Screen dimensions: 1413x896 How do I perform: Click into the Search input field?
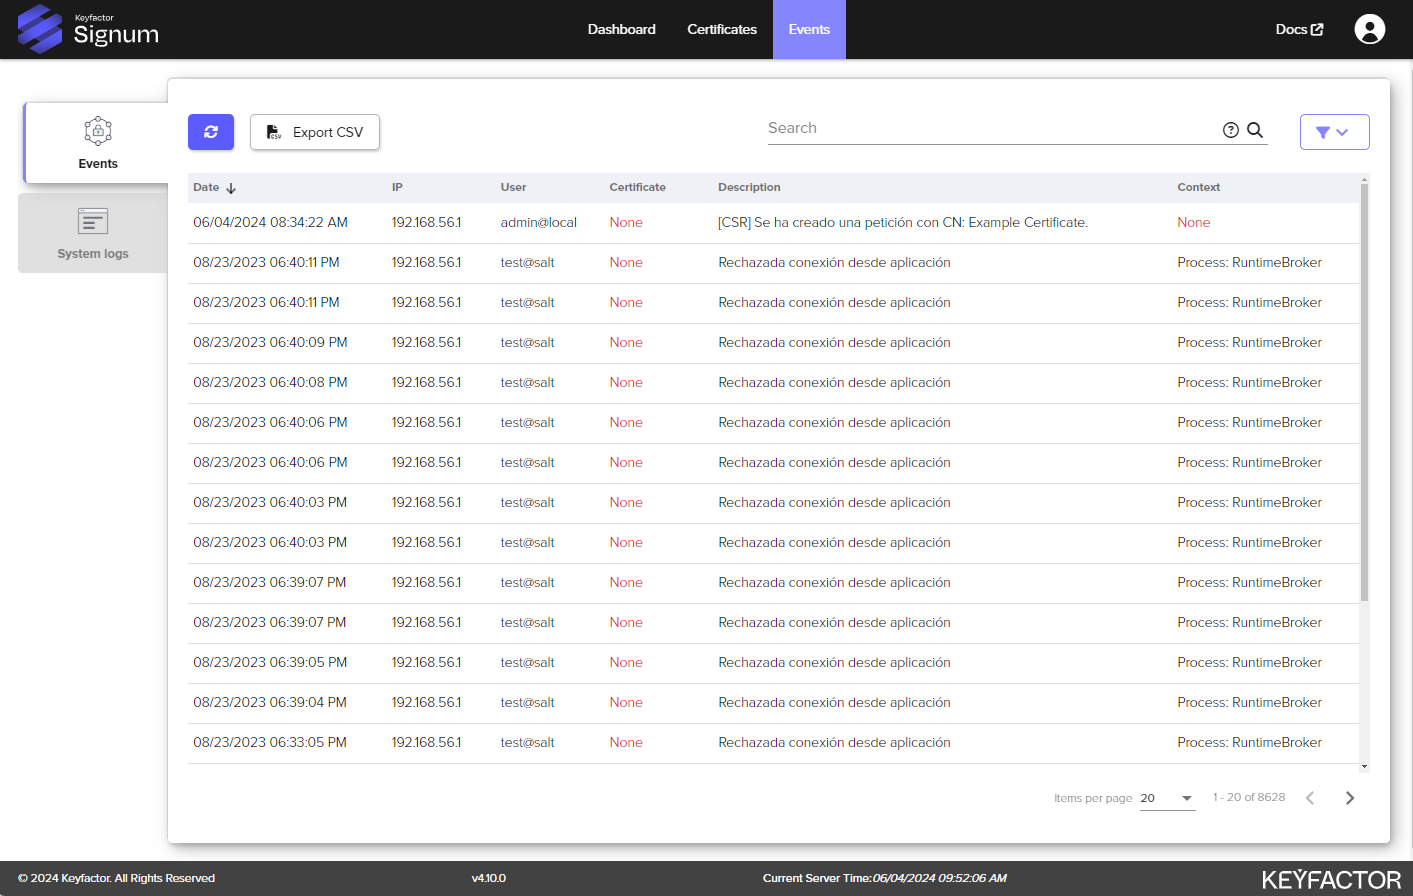pyautogui.click(x=990, y=128)
